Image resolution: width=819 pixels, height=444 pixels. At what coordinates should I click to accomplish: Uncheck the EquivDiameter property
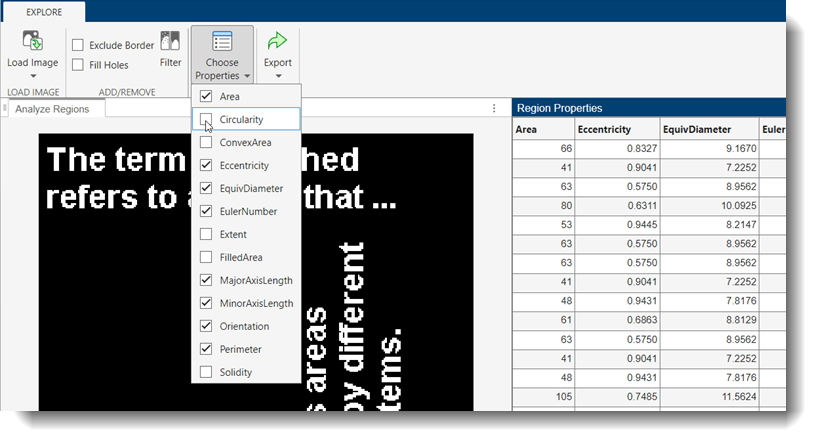point(206,188)
